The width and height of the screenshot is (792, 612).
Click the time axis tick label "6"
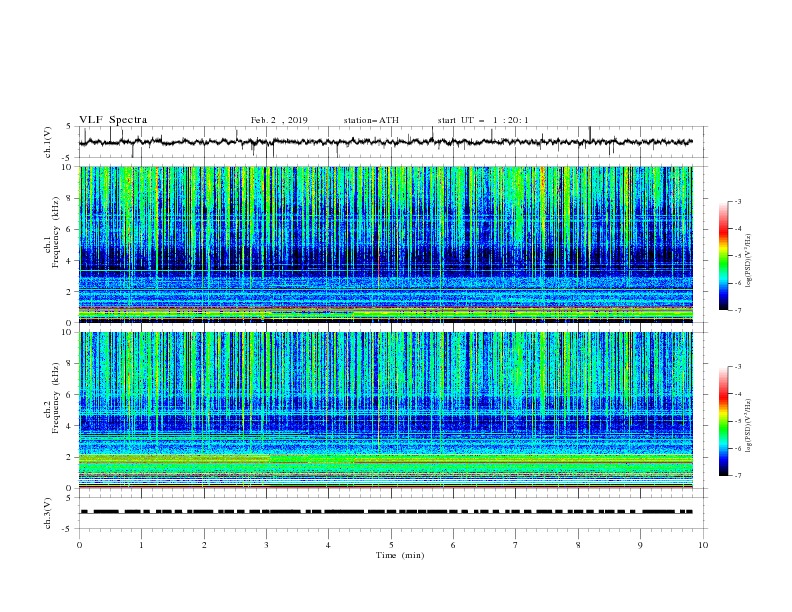click(x=453, y=545)
